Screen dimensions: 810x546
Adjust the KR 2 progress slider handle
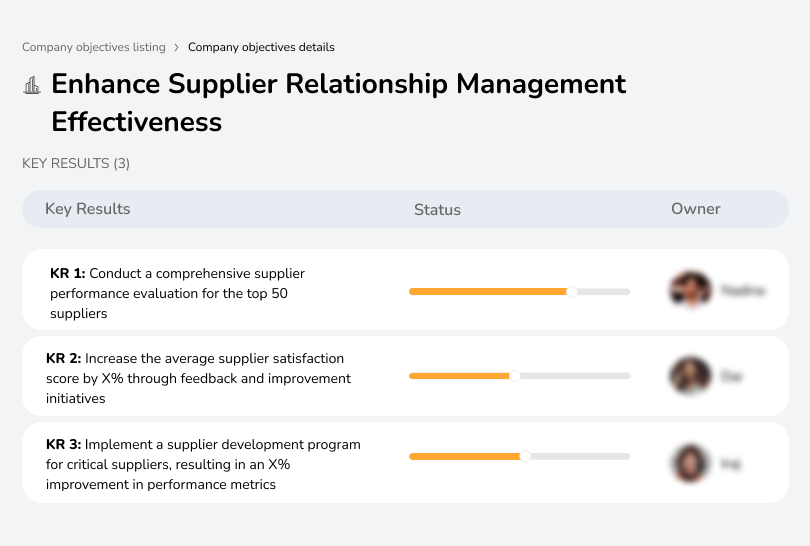tap(515, 376)
